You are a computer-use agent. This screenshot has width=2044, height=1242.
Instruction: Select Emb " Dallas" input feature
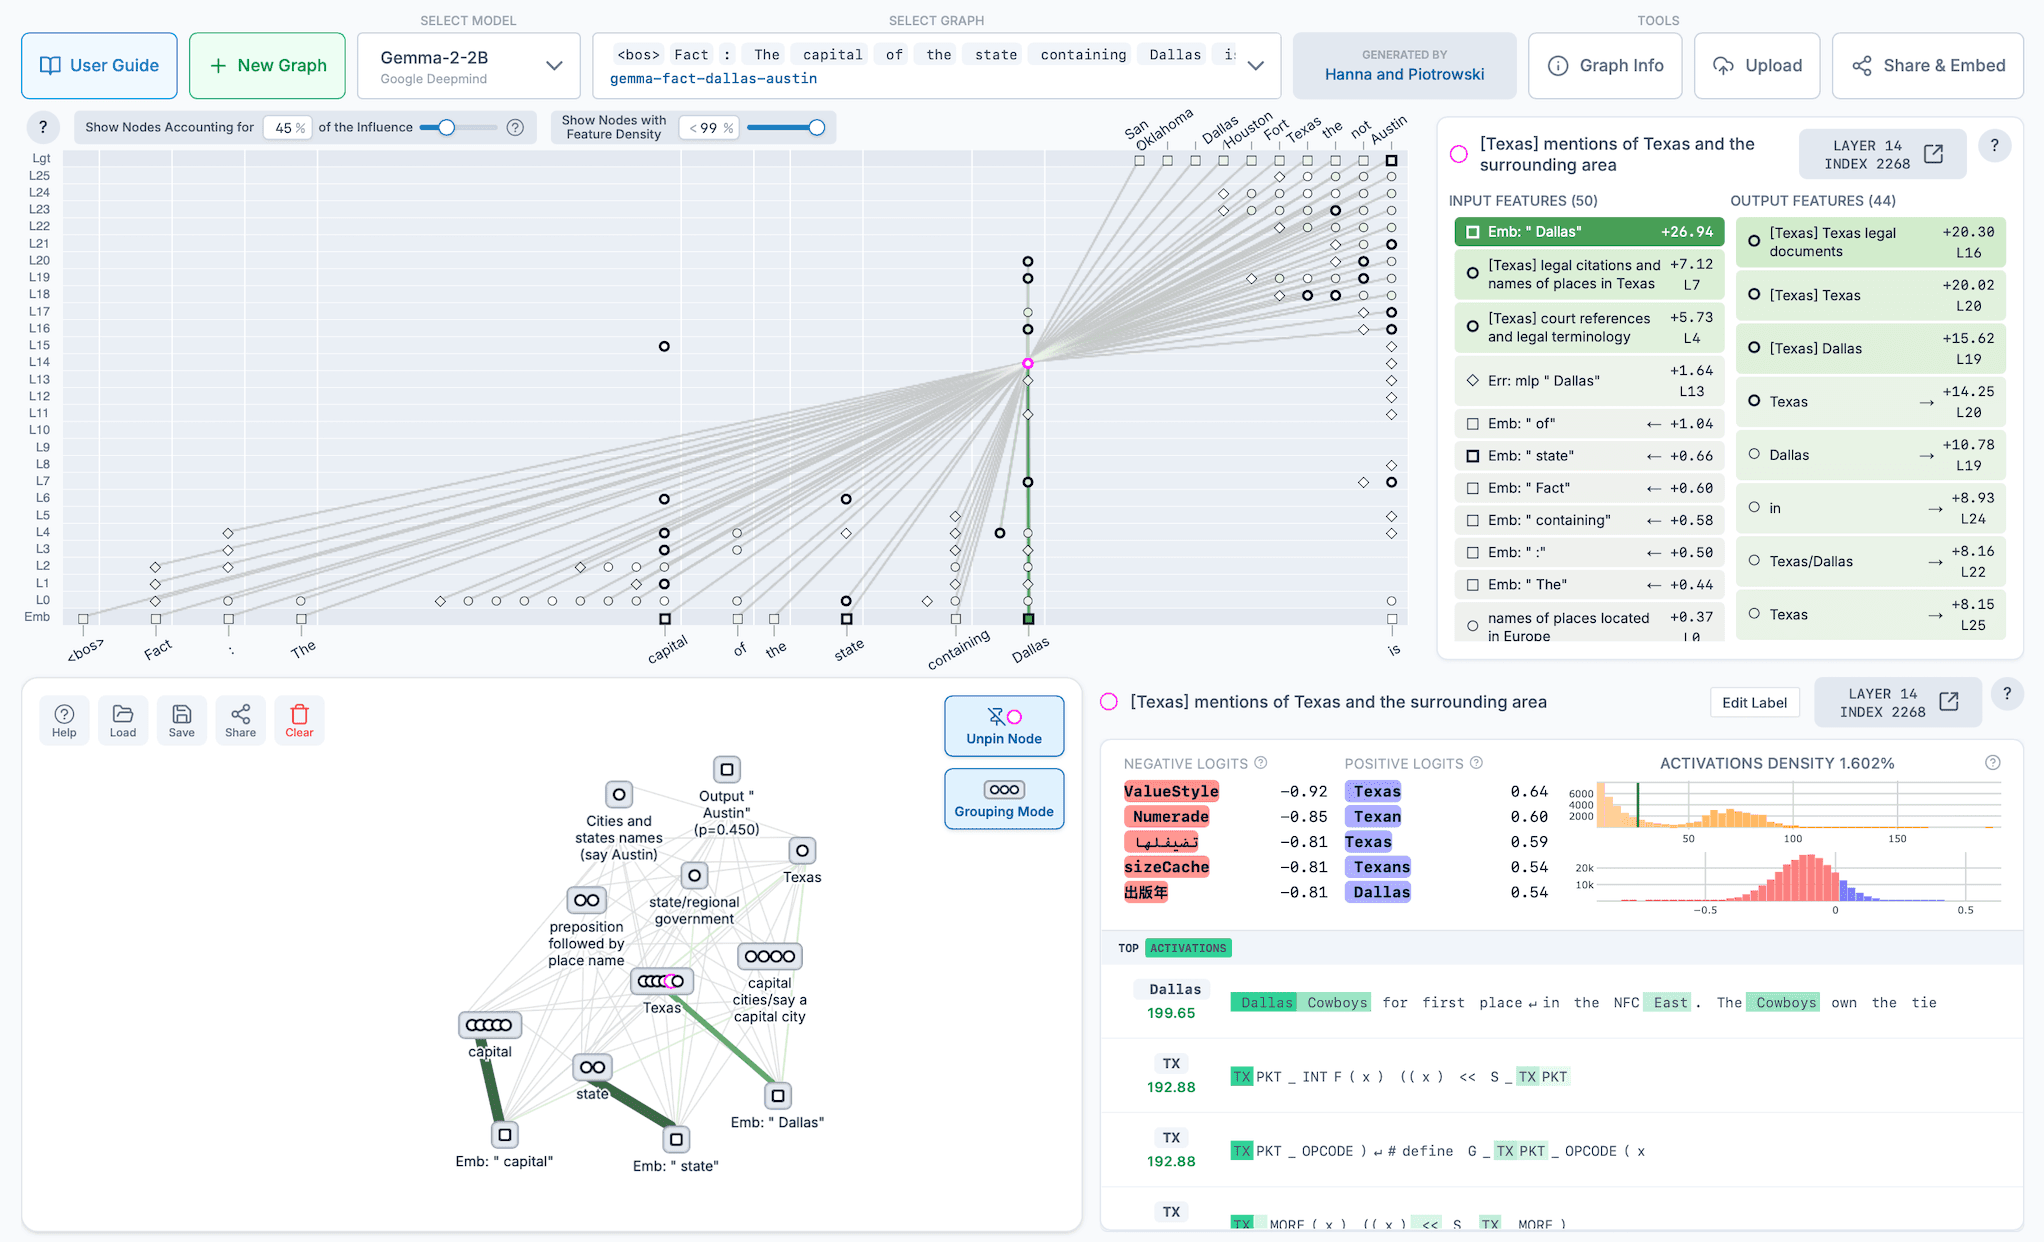coord(1588,232)
